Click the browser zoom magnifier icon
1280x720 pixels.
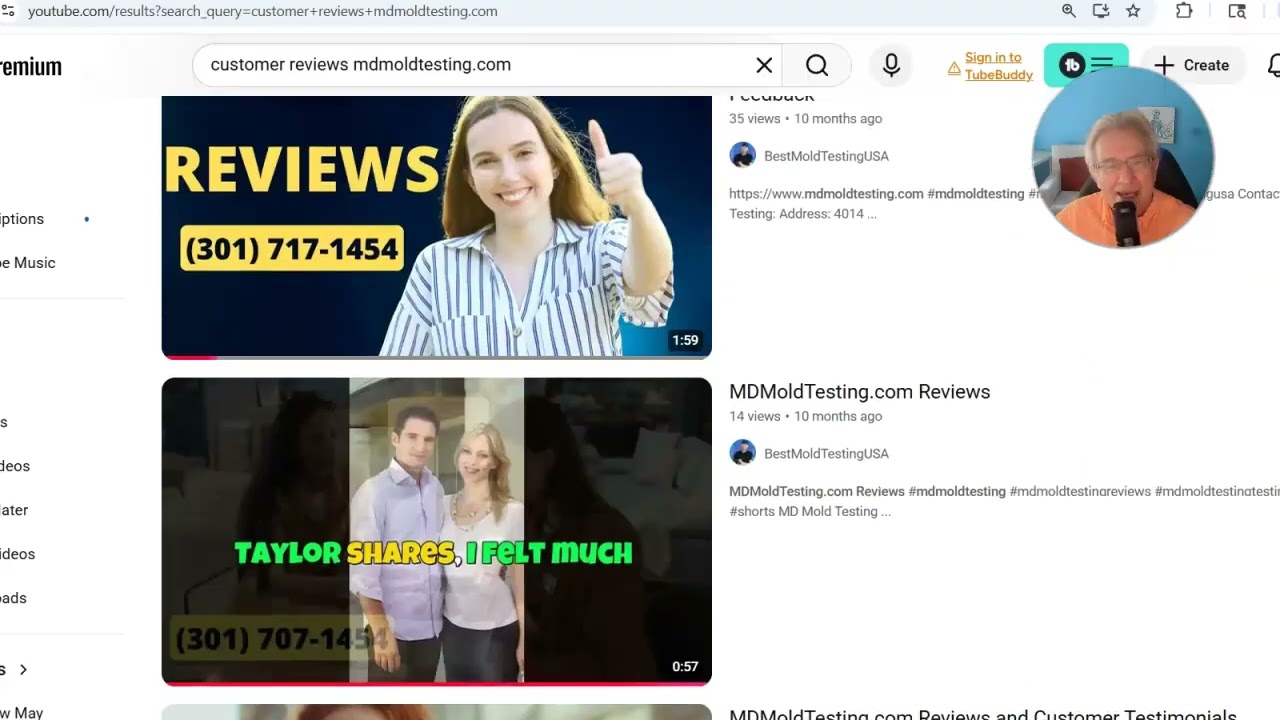point(1069,11)
